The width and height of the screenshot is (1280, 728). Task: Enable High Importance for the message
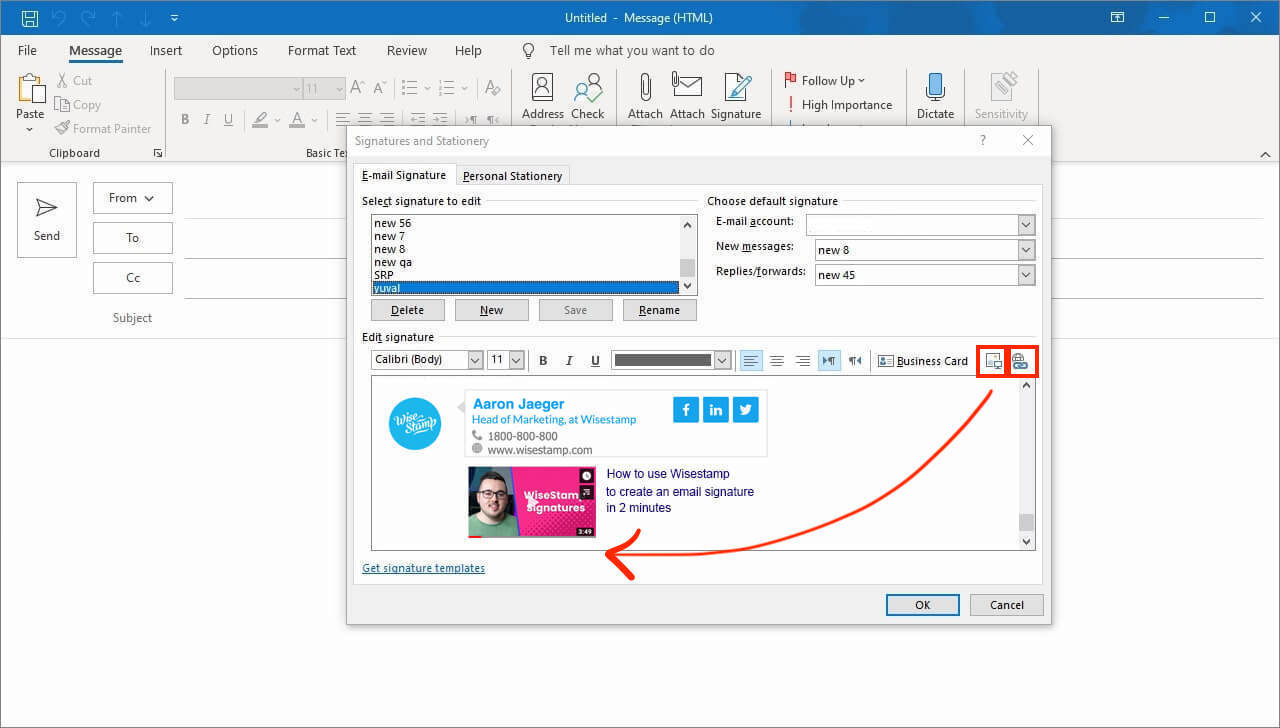(x=843, y=104)
